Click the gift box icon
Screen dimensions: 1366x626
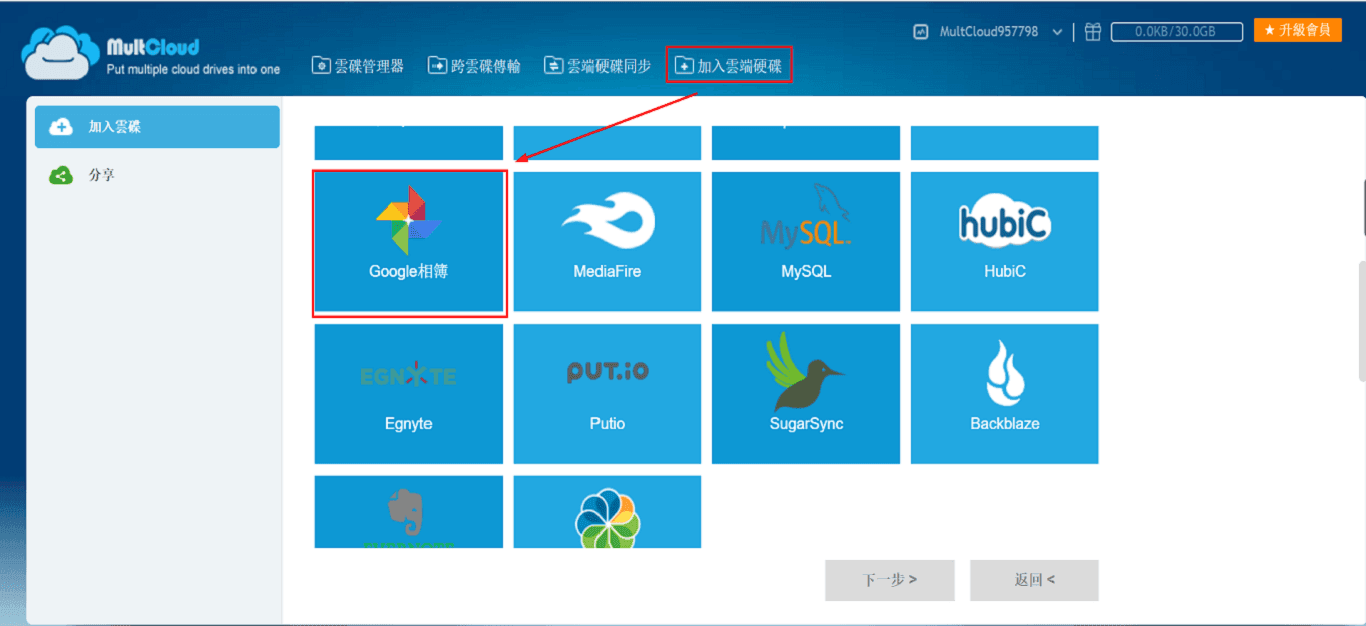pyautogui.click(x=1093, y=32)
